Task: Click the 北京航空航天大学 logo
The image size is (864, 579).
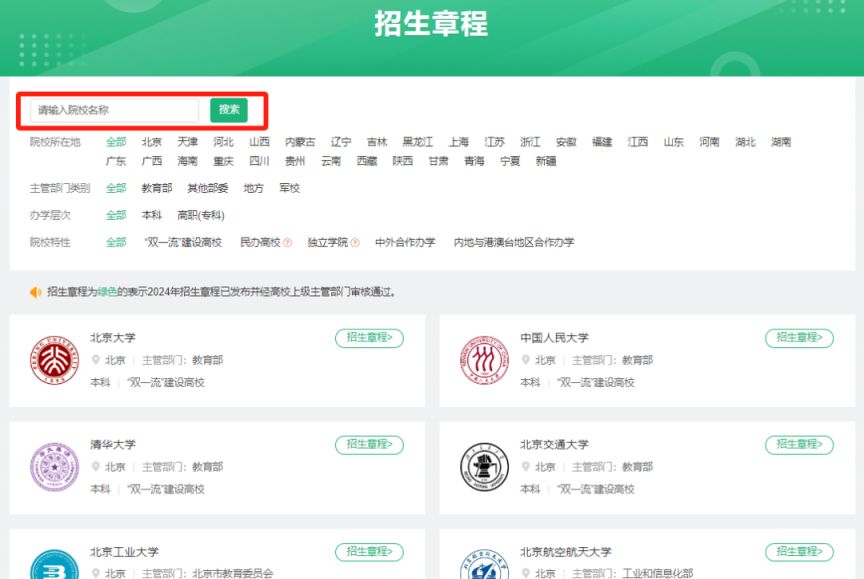Action: 484,565
